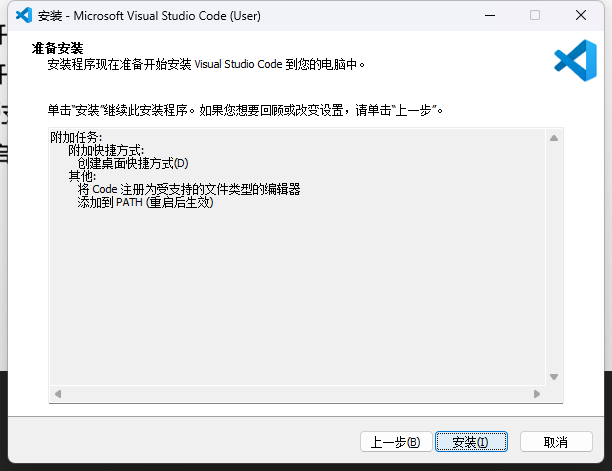Cancel setup with the 取消 button
This screenshot has width=612, height=471.
tap(556, 441)
